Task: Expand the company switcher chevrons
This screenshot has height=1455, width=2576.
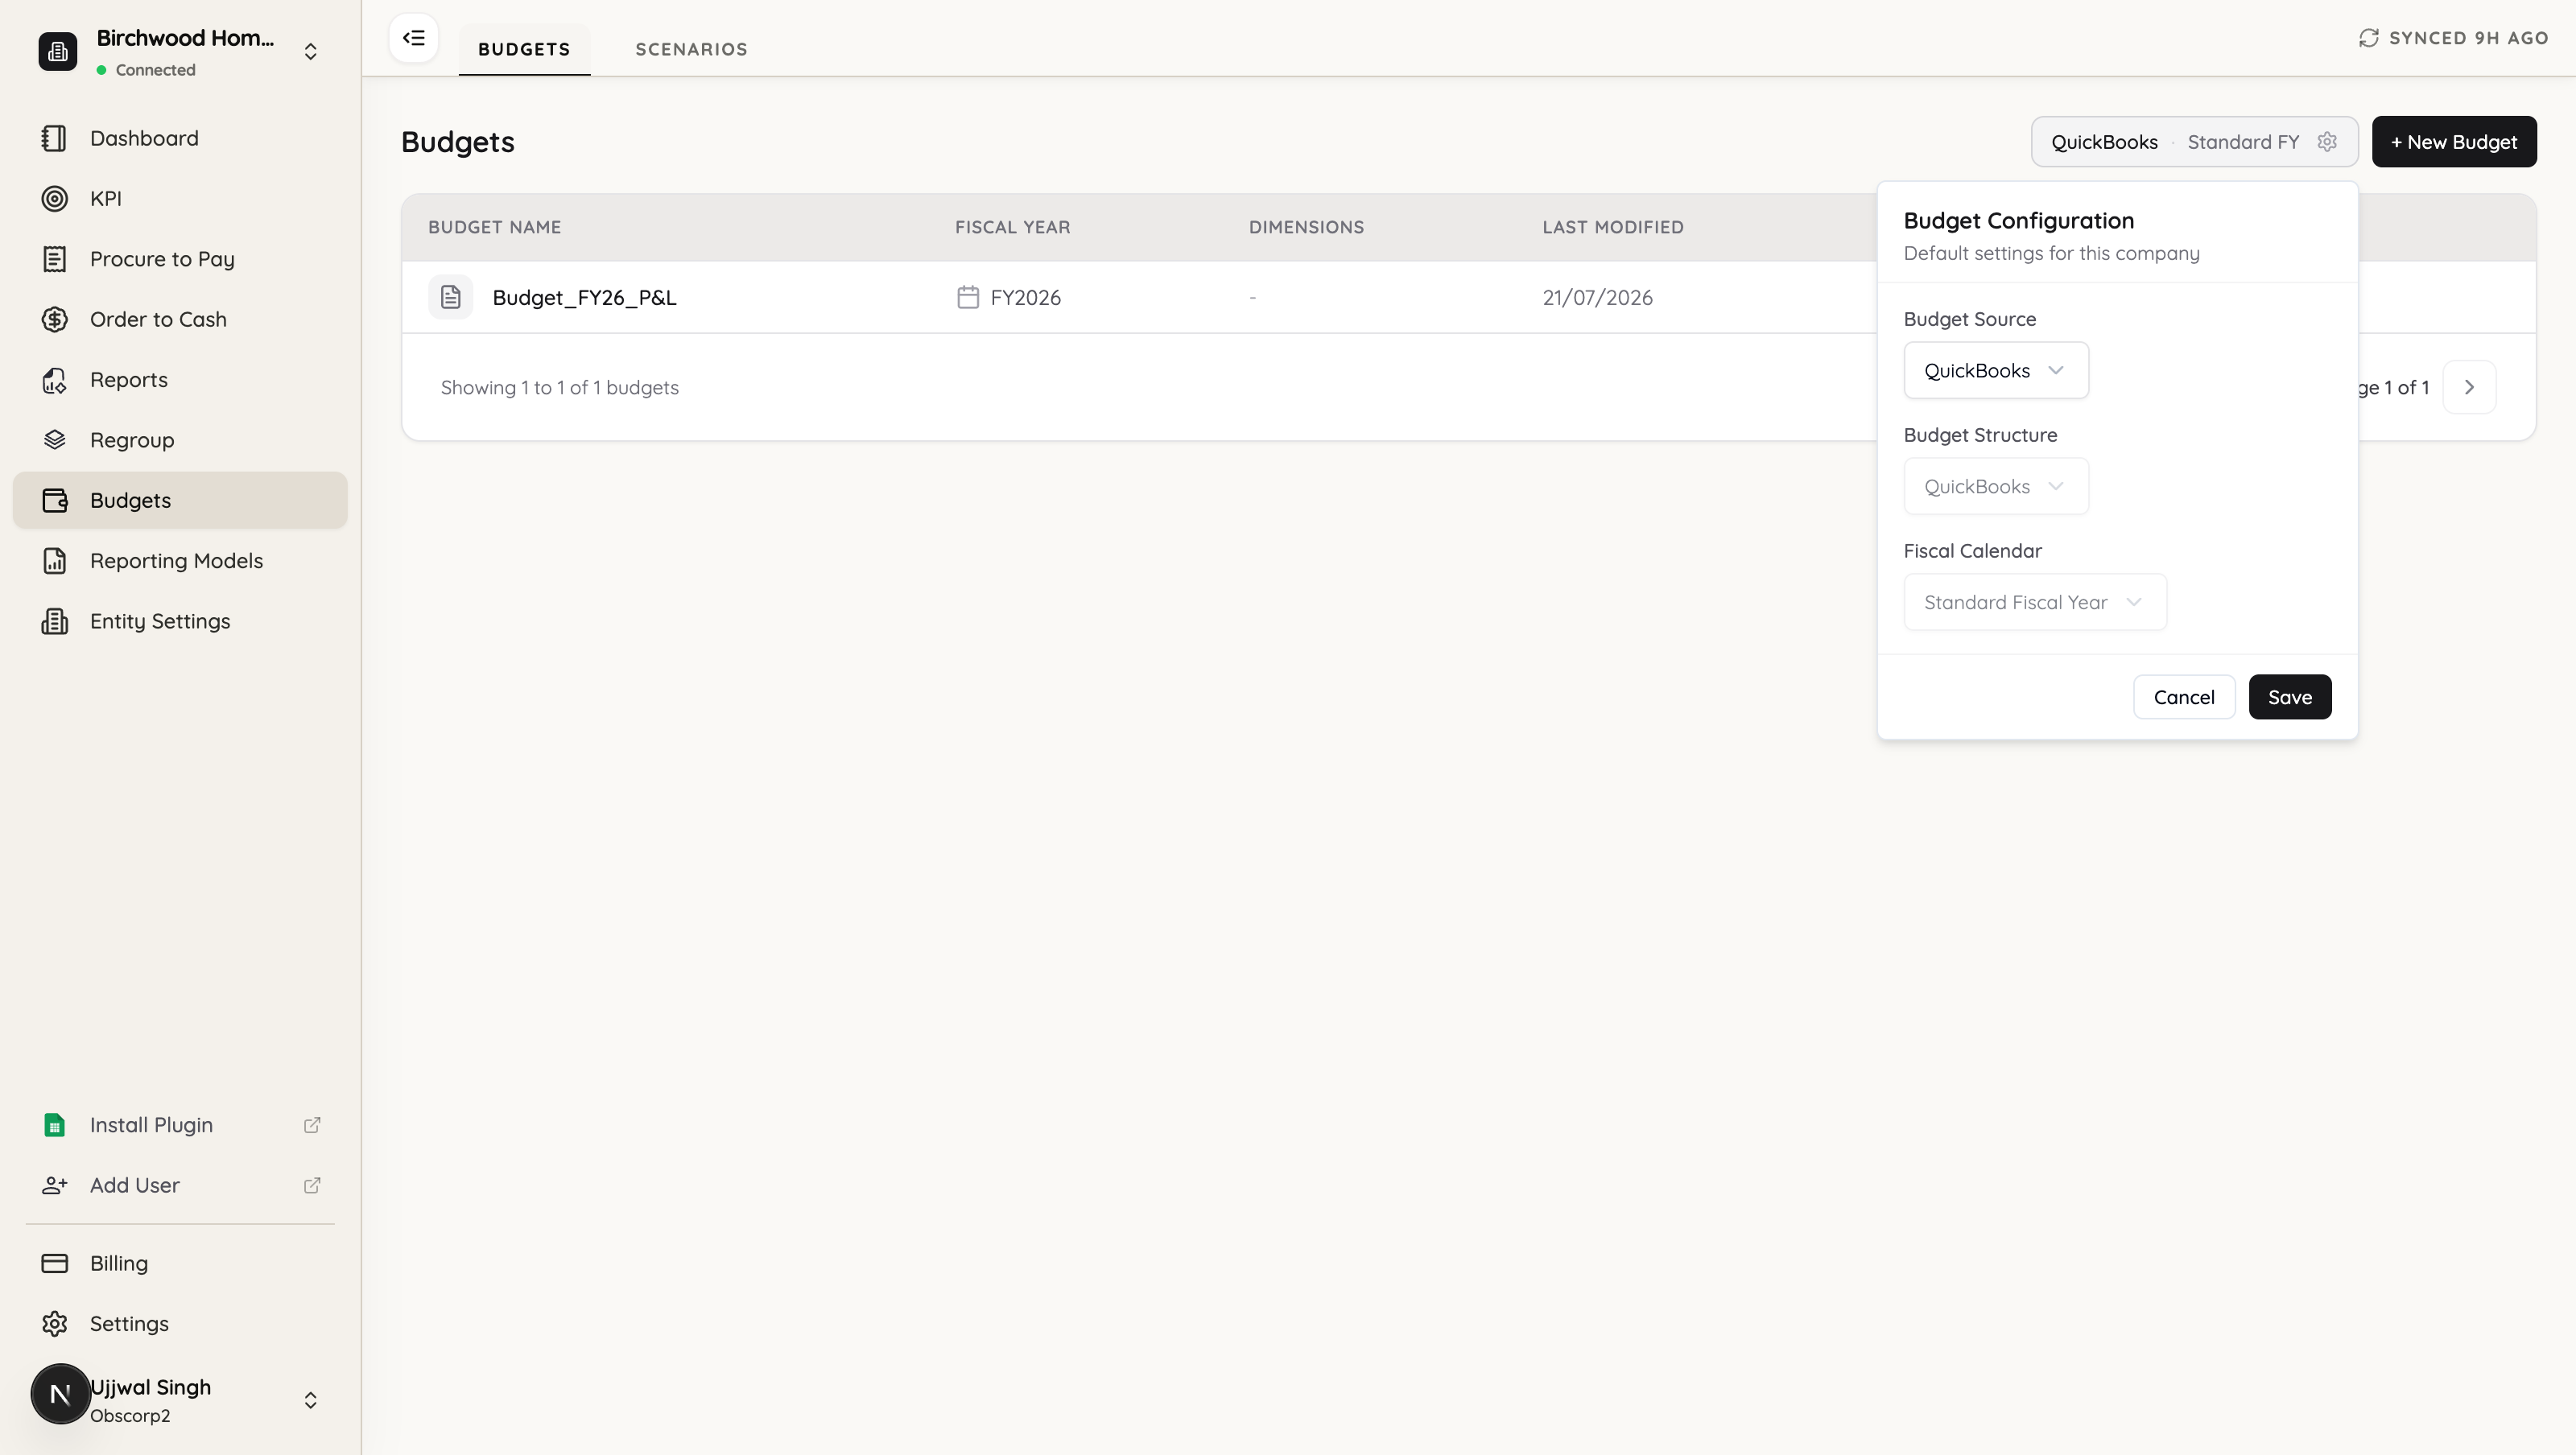Action: pos(310,52)
